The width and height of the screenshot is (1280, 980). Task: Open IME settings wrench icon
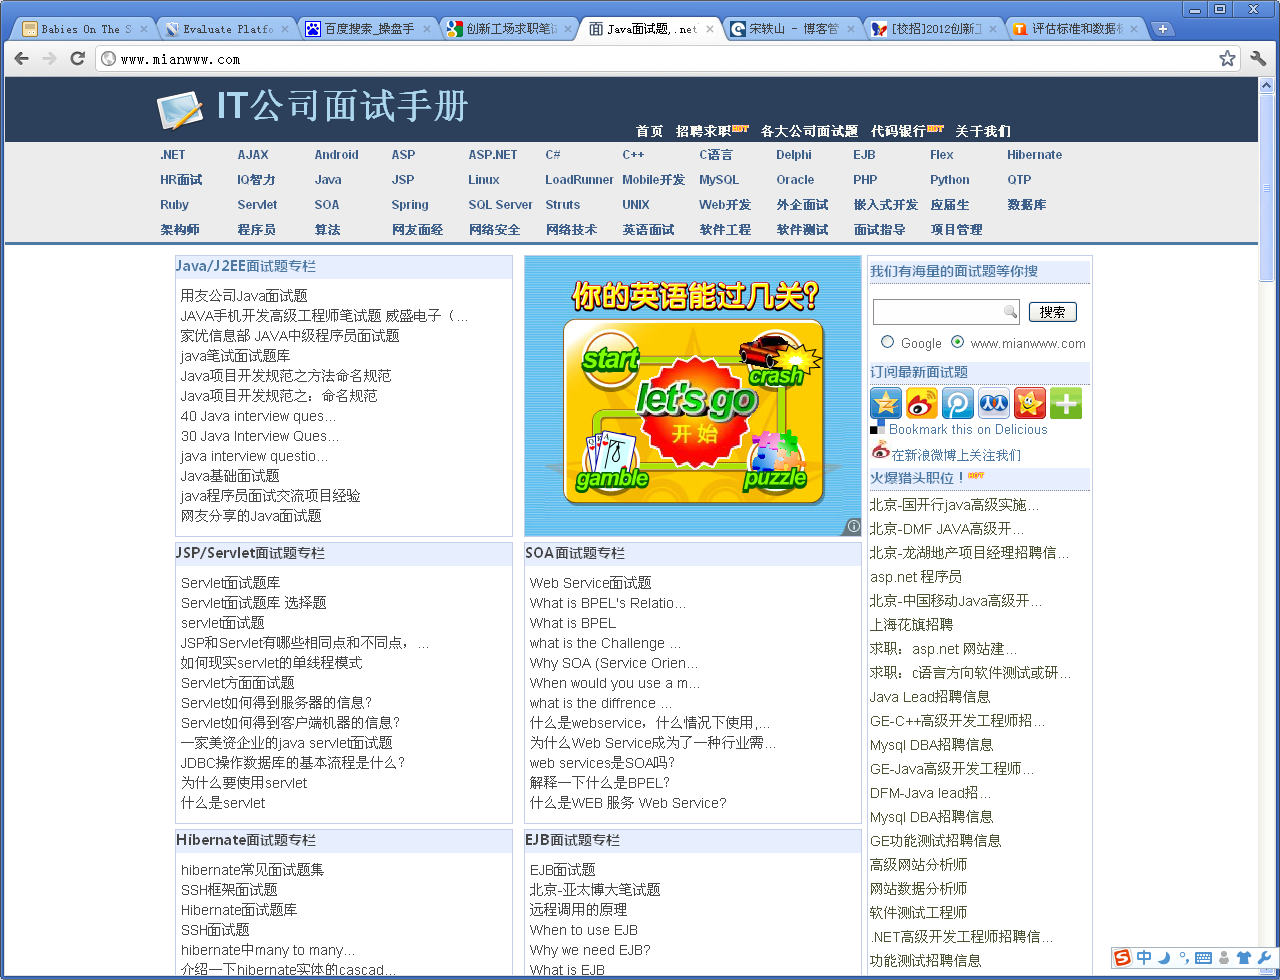coord(1264,958)
